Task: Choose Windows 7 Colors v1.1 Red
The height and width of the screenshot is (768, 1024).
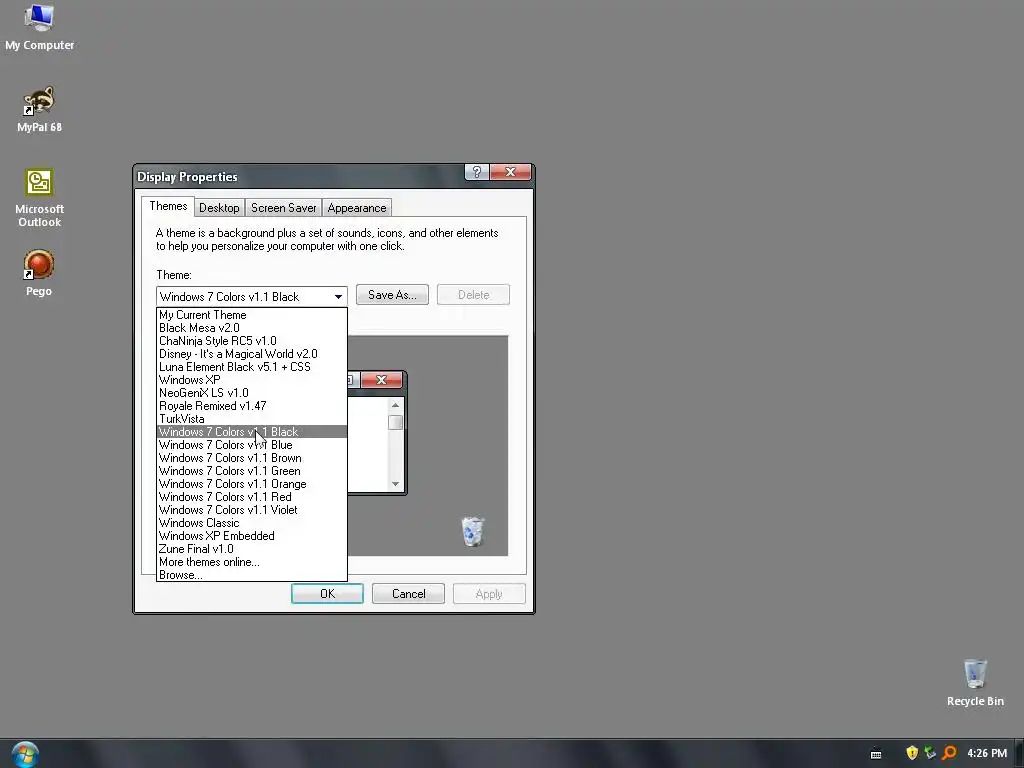Action: (x=252, y=497)
